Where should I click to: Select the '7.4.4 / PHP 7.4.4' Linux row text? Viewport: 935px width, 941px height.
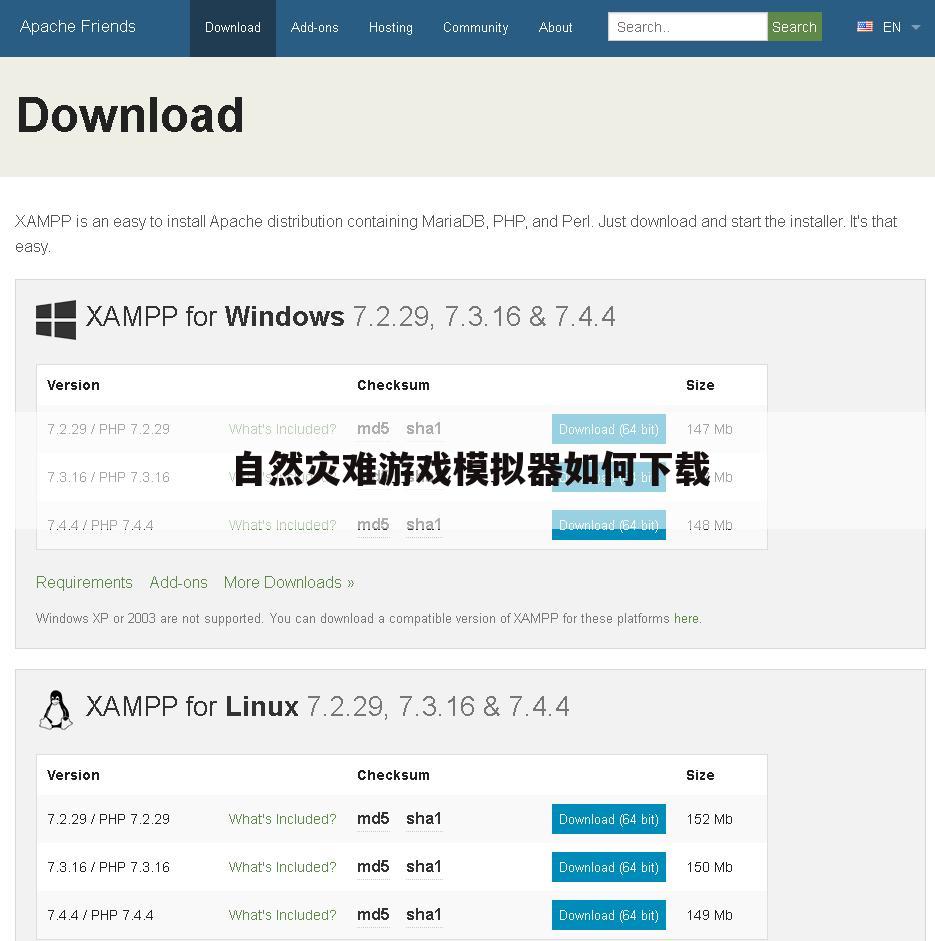coord(100,915)
